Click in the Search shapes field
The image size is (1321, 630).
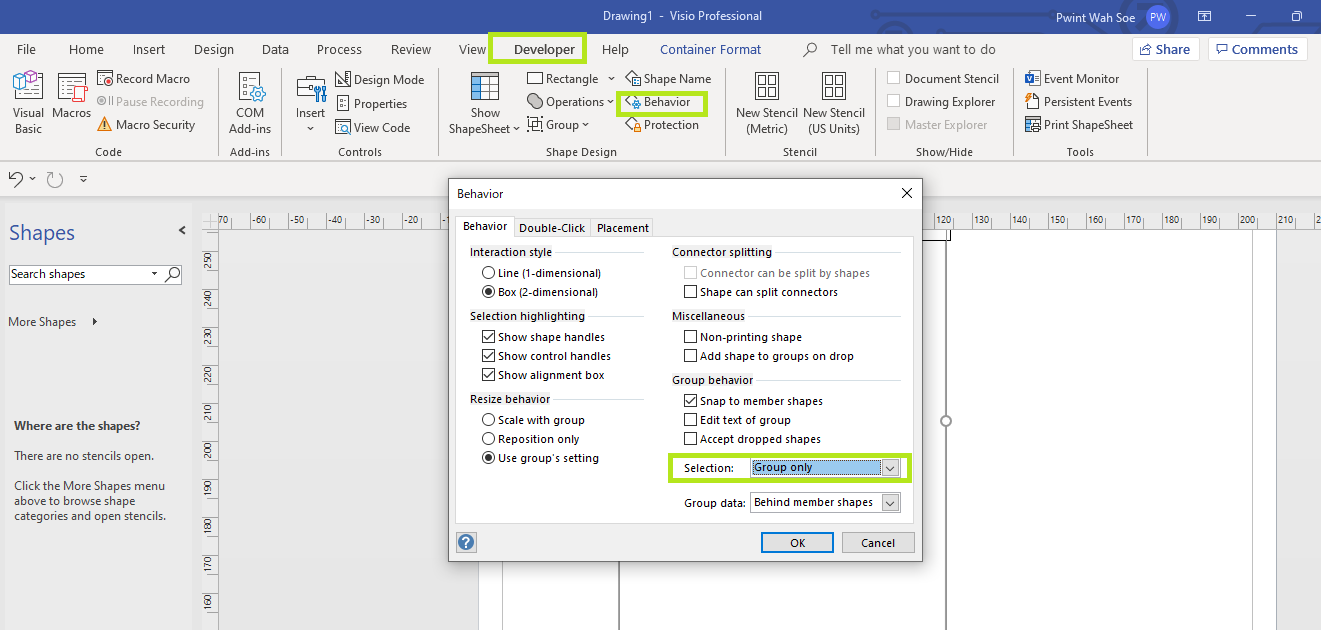85,273
